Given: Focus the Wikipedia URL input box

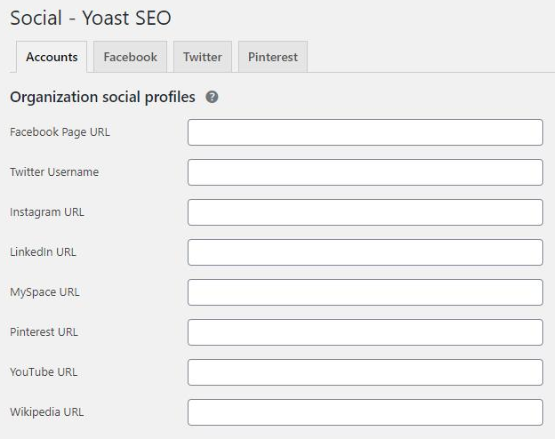Looking at the screenshot, I should click(x=365, y=412).
